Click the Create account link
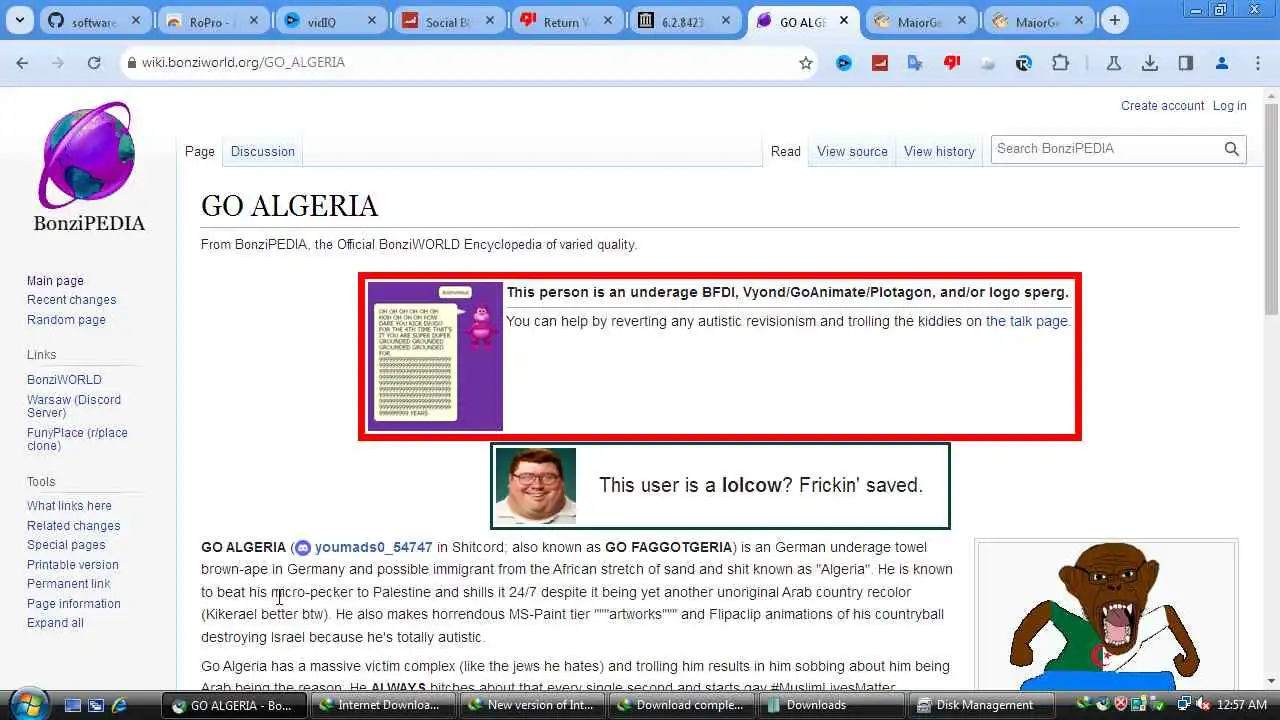The image size is (1280, 720). click(1162, 106)
